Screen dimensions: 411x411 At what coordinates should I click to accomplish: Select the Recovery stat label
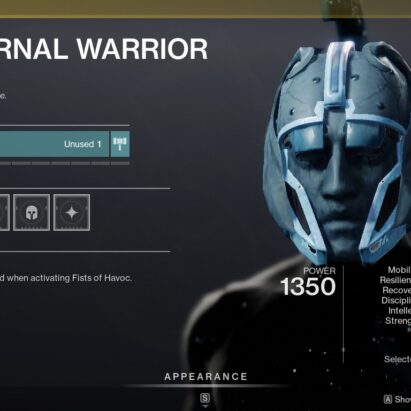[x=397, y=290]
